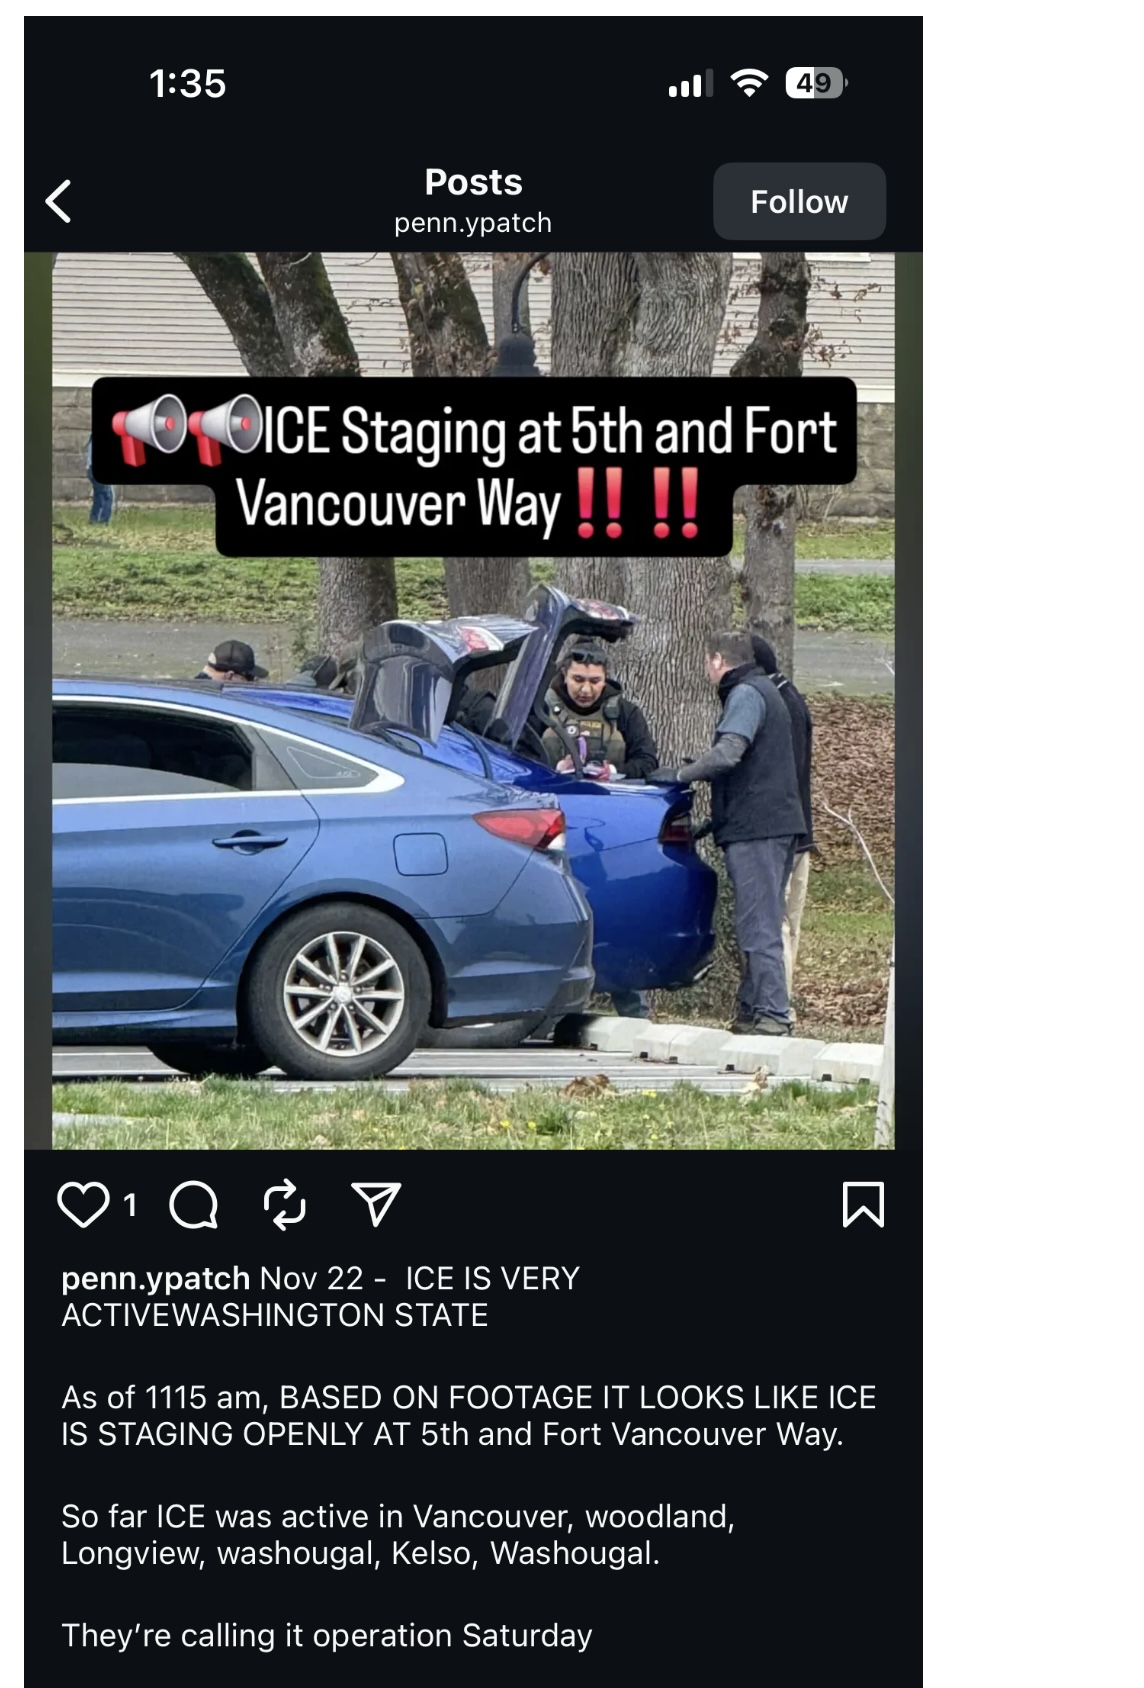Open penn.ypatch profile from caption username
Viewport: 1144px width, 1688px height.
point(155,1278)
